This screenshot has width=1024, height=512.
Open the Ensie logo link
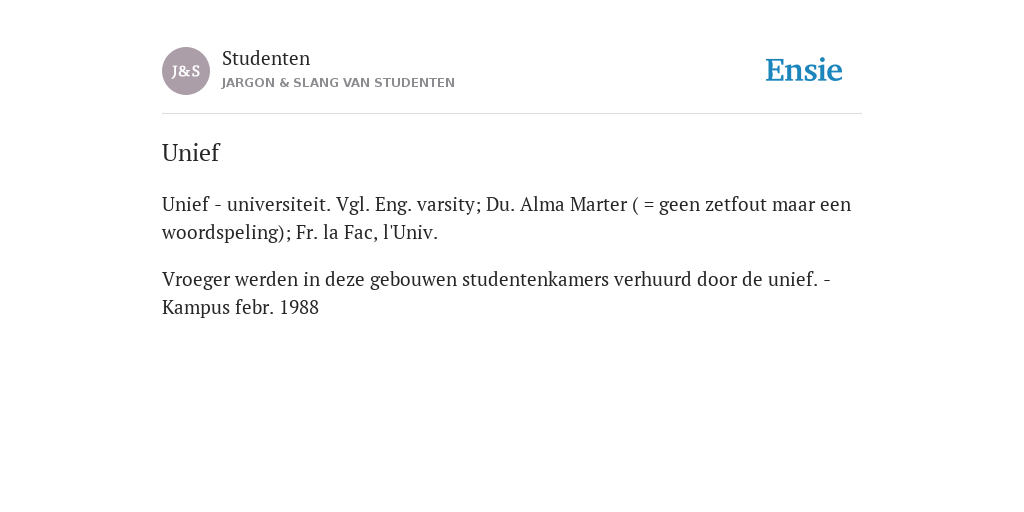tap(804, 70)
